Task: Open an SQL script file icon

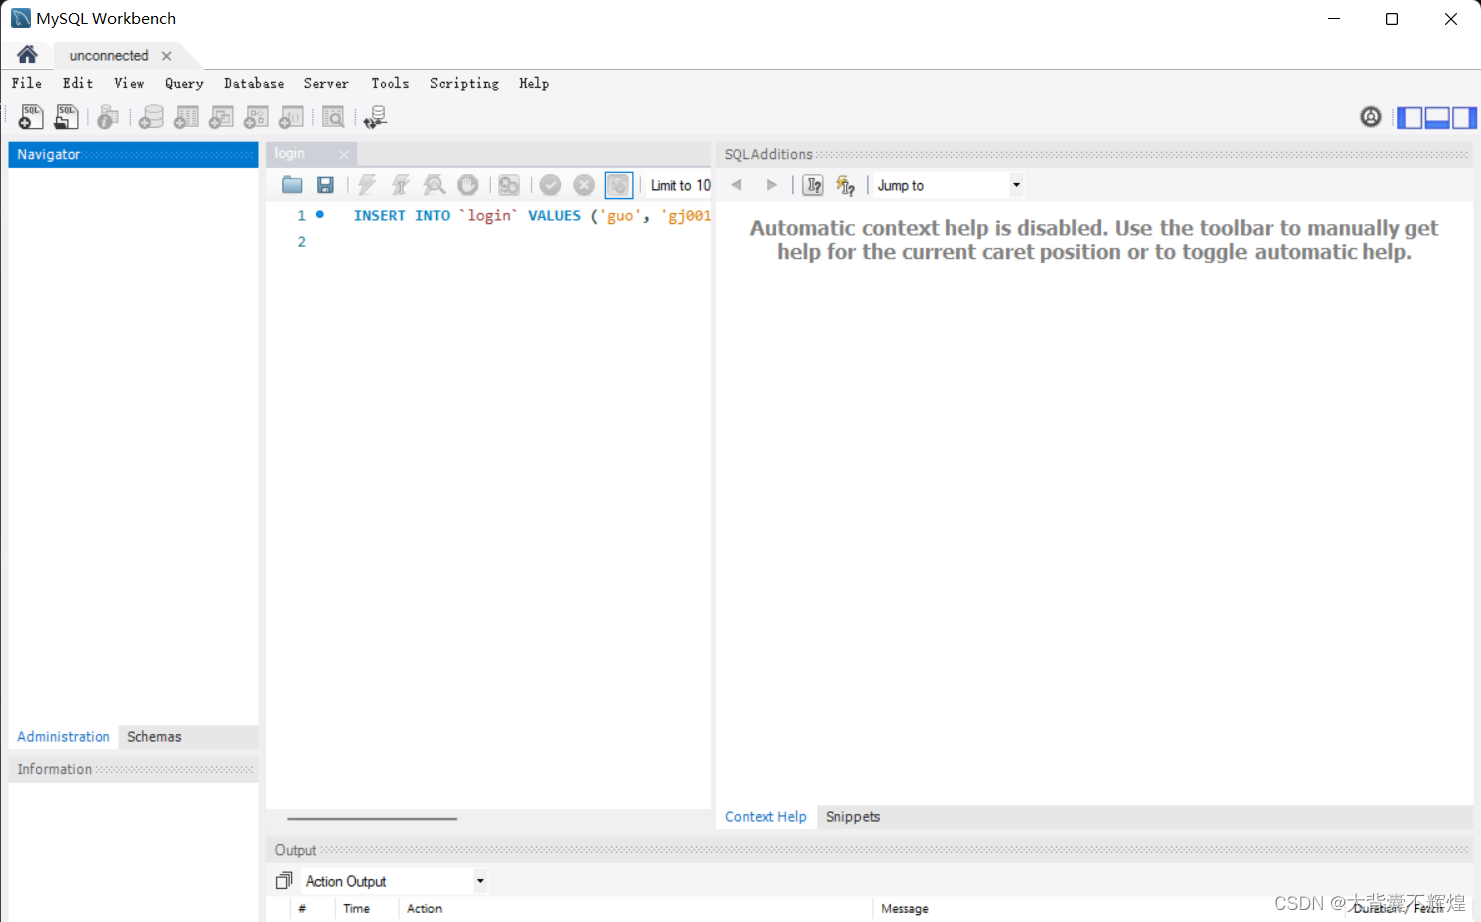Action: [x=66, y=117]
